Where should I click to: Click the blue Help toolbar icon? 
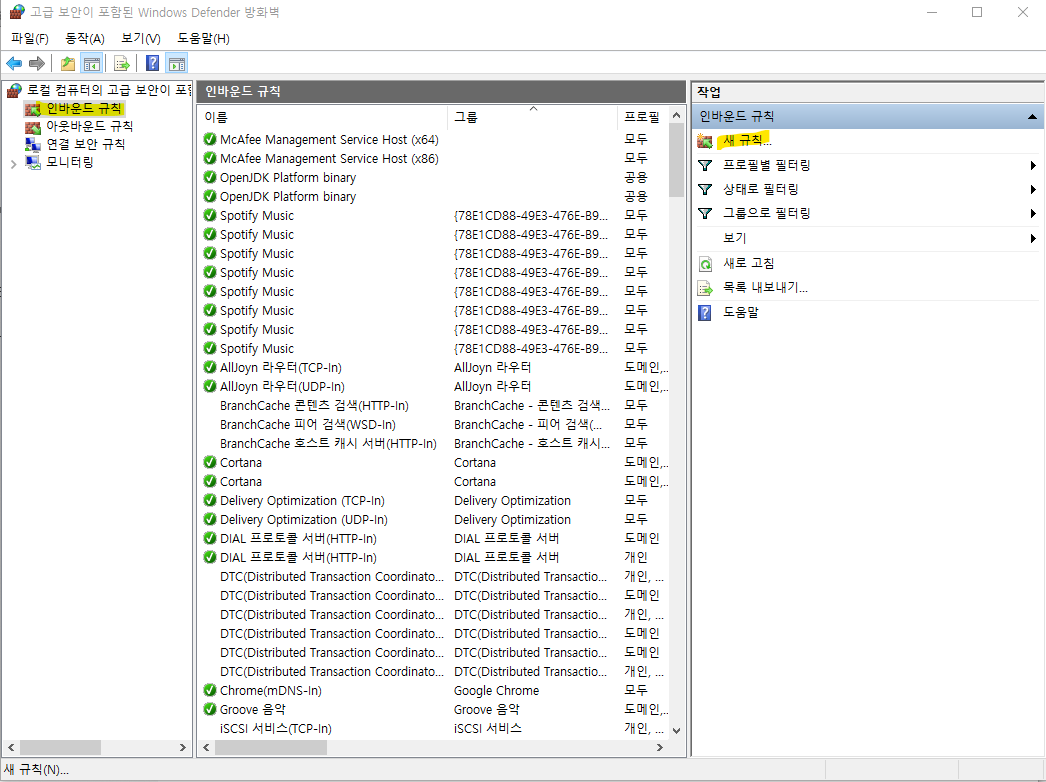tap(152, 63)
